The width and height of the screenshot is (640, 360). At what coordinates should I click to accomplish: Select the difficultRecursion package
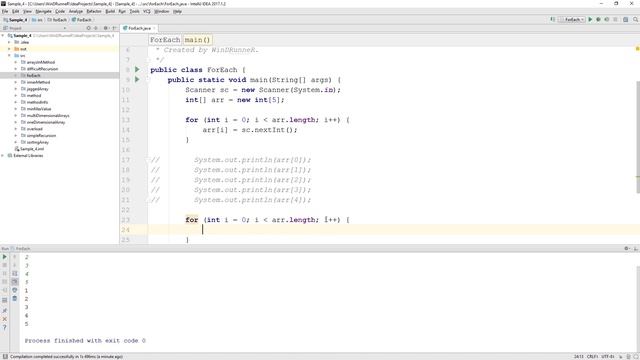42,69
